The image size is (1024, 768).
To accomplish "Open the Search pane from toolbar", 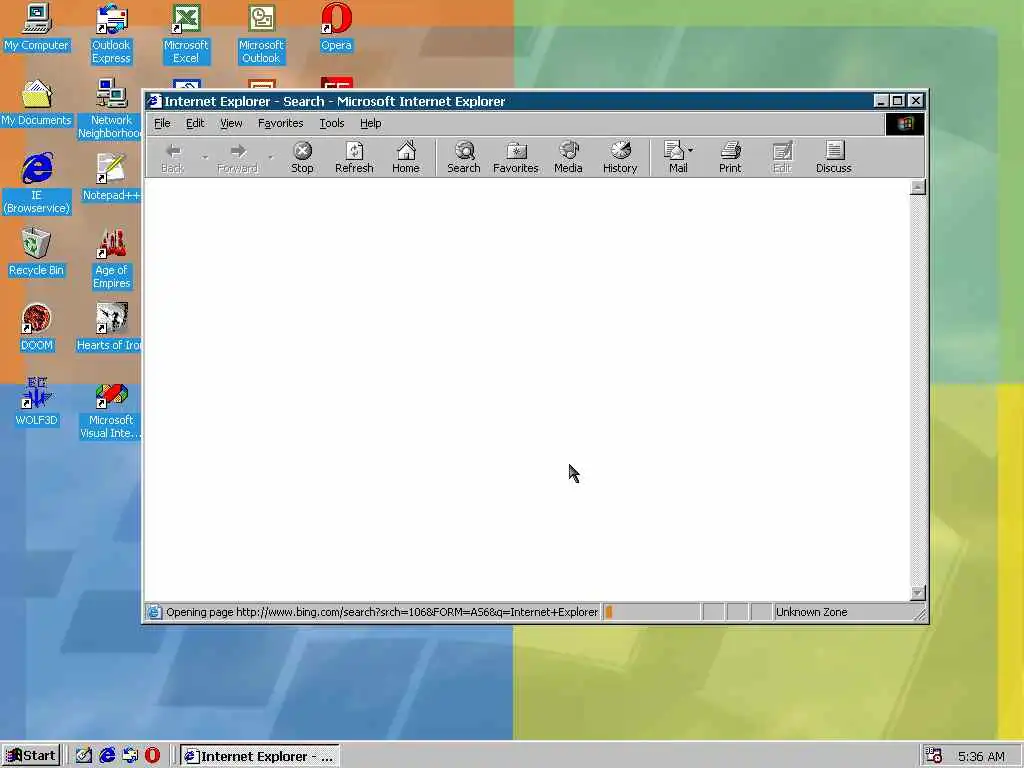I will [464, 157].
